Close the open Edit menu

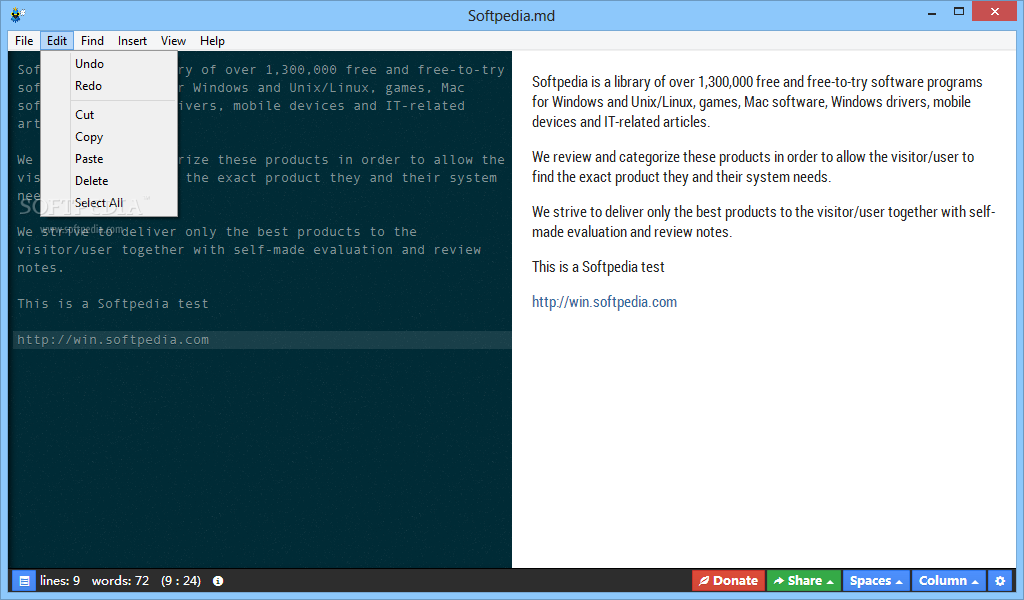(57, 40)
